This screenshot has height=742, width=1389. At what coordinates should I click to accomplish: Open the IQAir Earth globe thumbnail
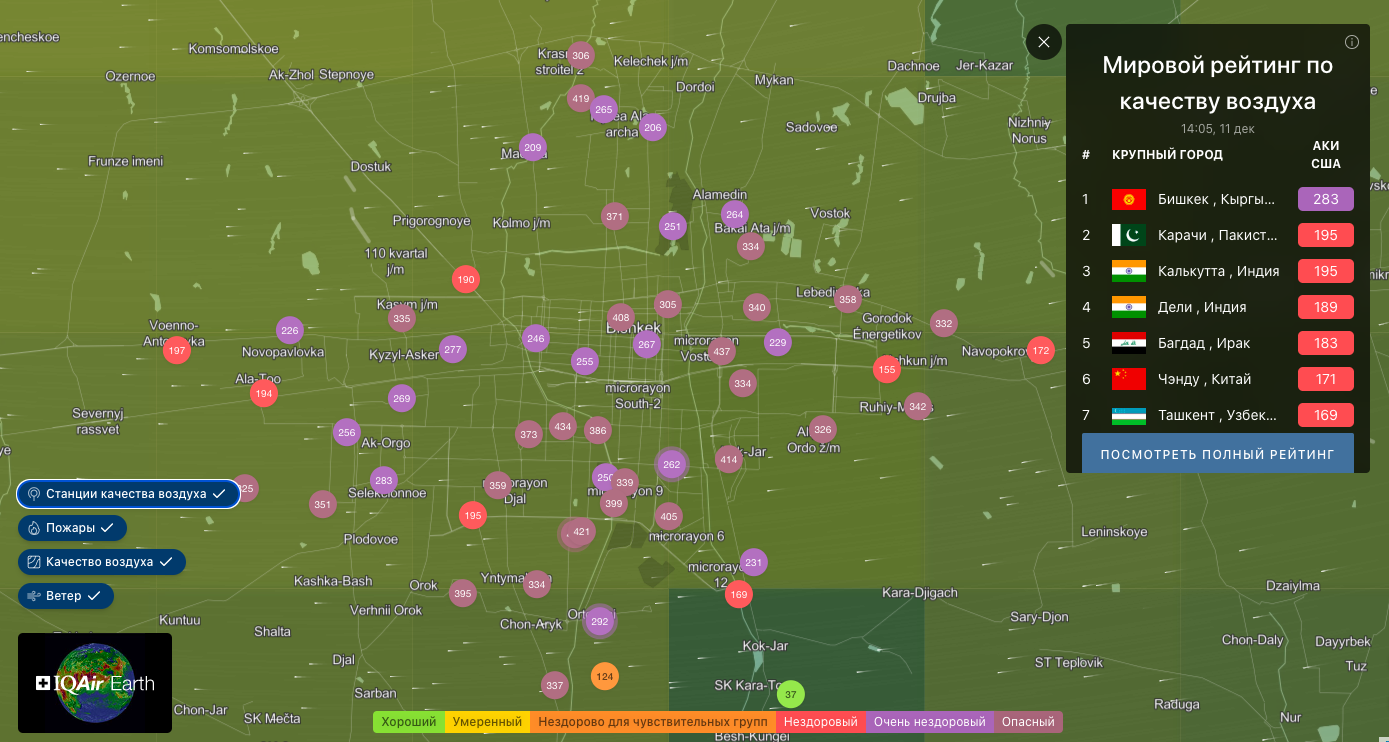95,683
